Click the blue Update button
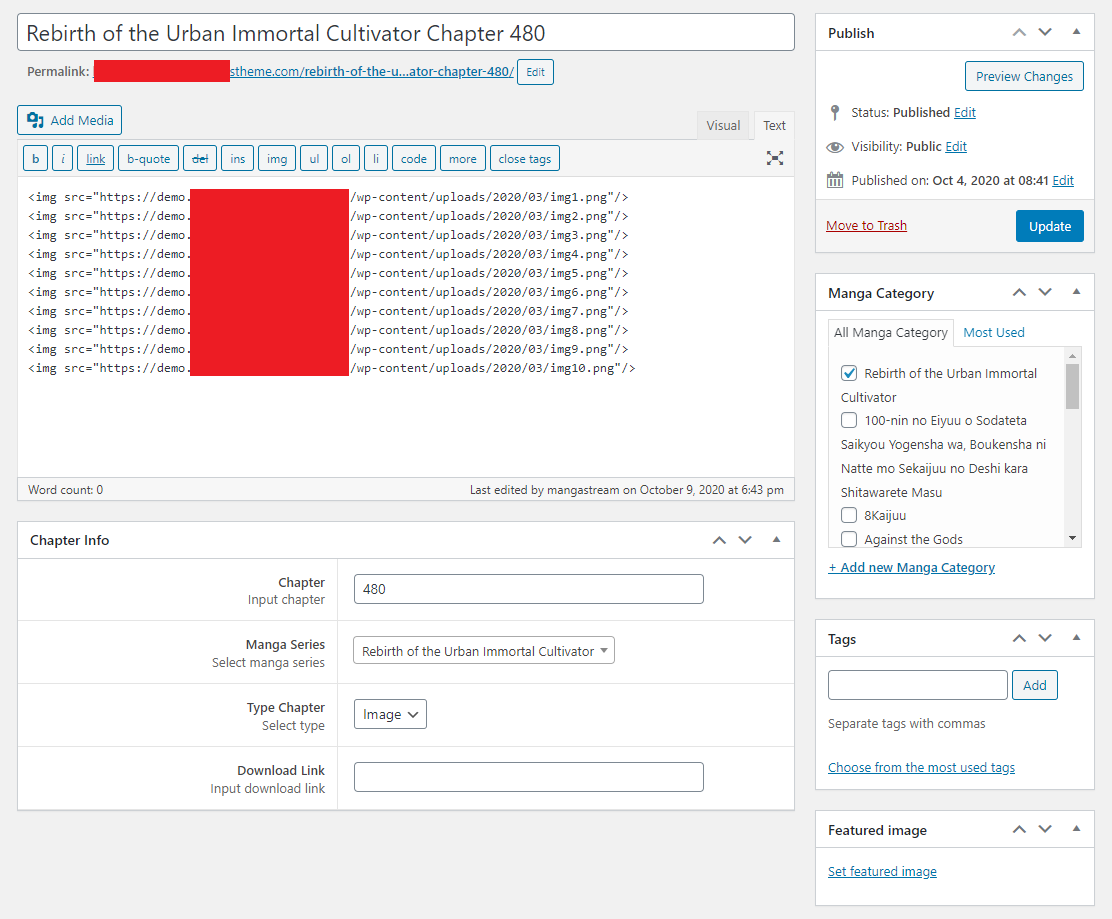 (x=1049, y=226)
